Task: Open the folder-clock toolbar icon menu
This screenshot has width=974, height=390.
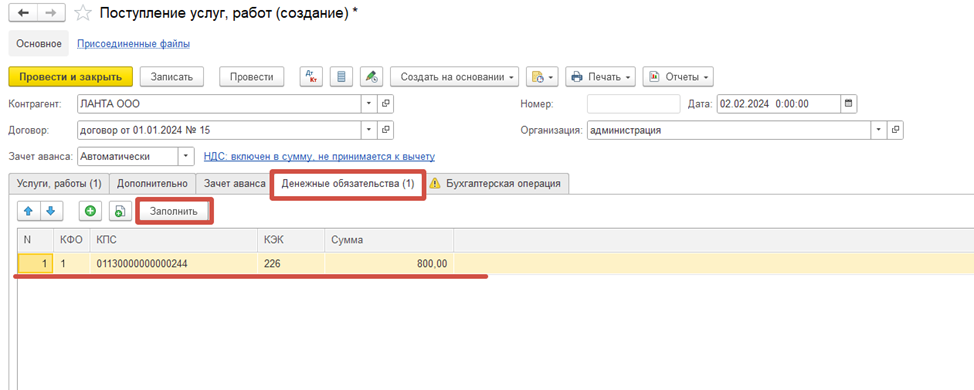Action: (x=542, y=77)
